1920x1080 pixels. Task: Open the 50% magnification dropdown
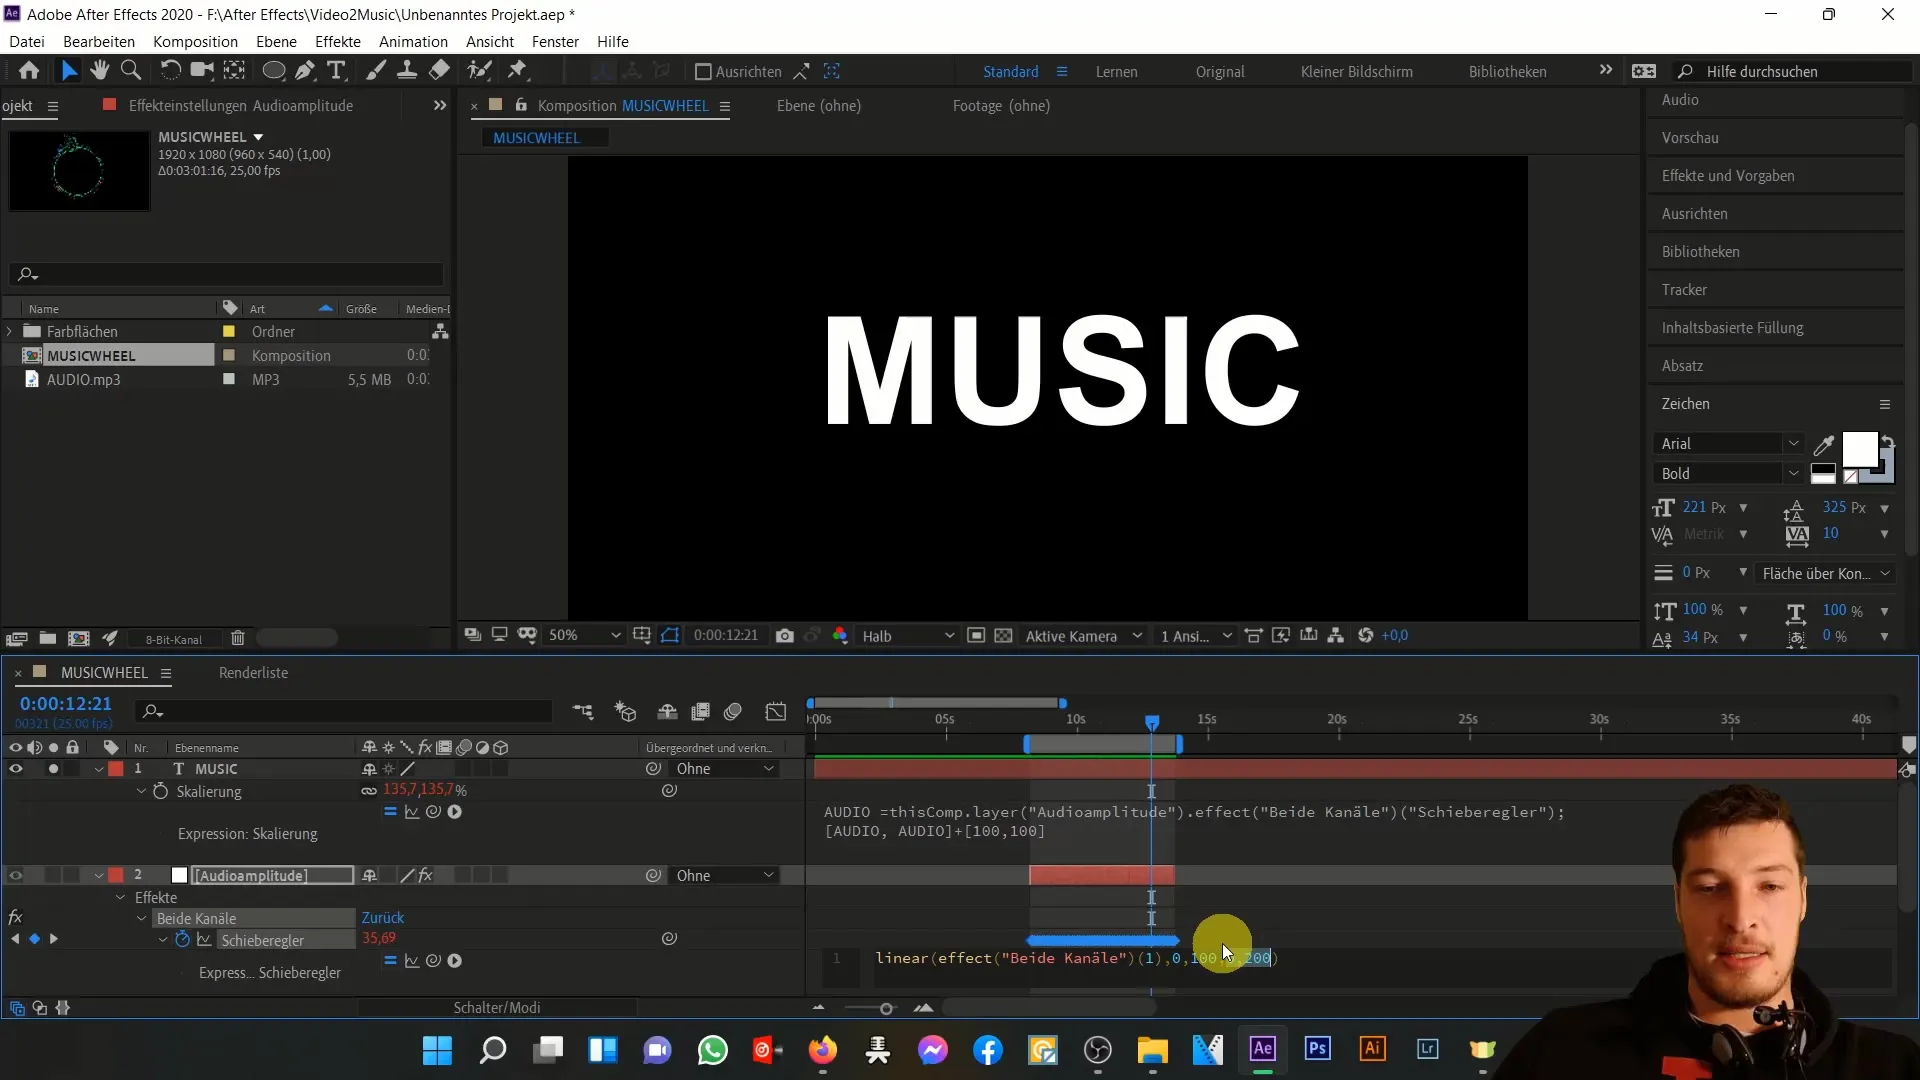(x=584, y=636)
